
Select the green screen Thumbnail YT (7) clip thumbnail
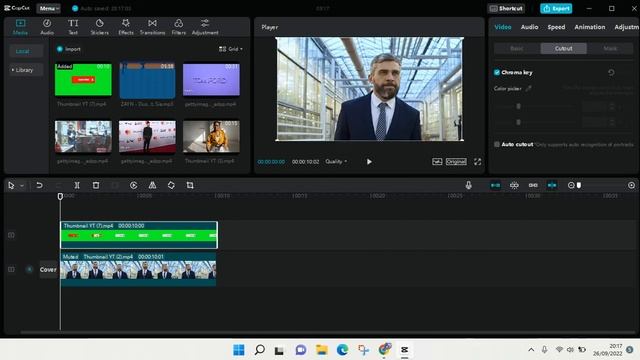point(83,80)
